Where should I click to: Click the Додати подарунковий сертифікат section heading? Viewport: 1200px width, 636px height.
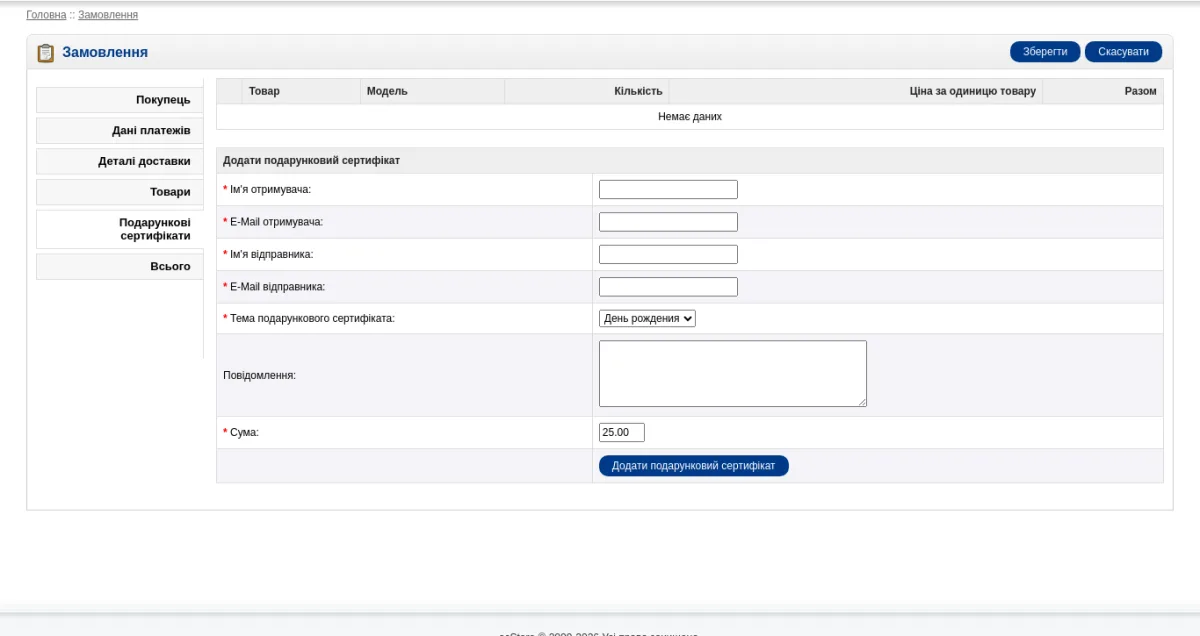(312, 160)
